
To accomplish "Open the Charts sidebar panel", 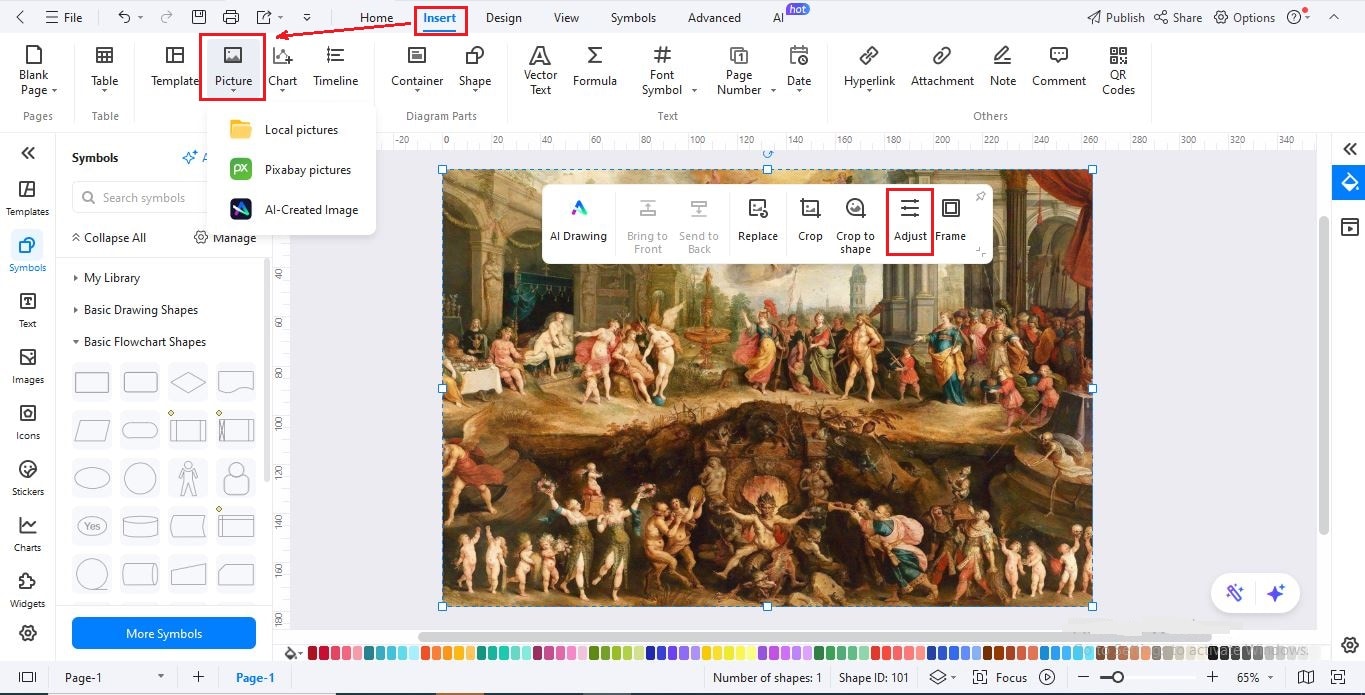I will (x=28, y=534).
